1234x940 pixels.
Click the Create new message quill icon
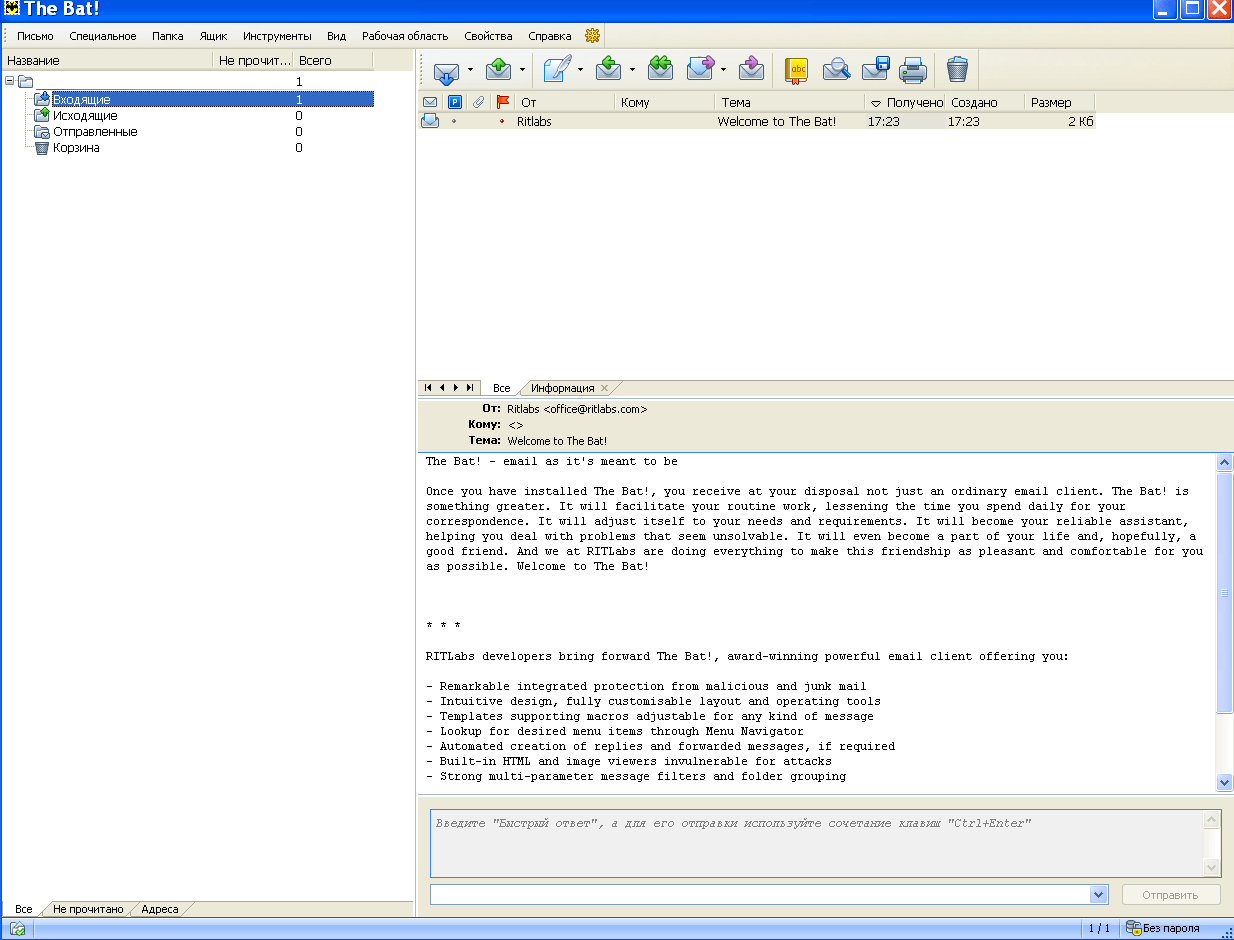tap(557, 70)
